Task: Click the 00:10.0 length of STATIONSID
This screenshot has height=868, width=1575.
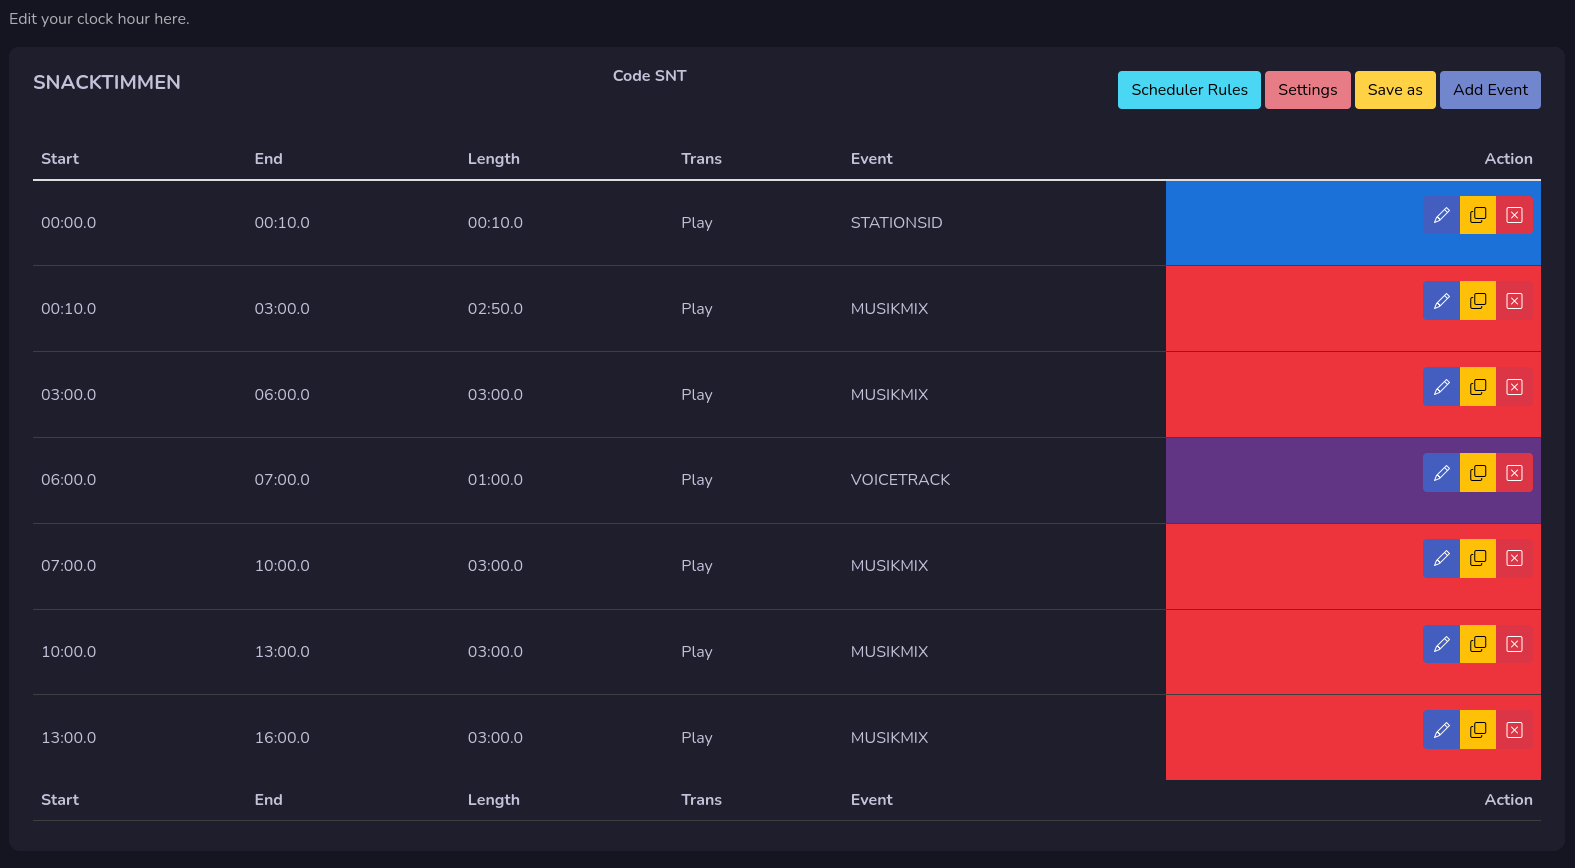Action: point(495,223)
